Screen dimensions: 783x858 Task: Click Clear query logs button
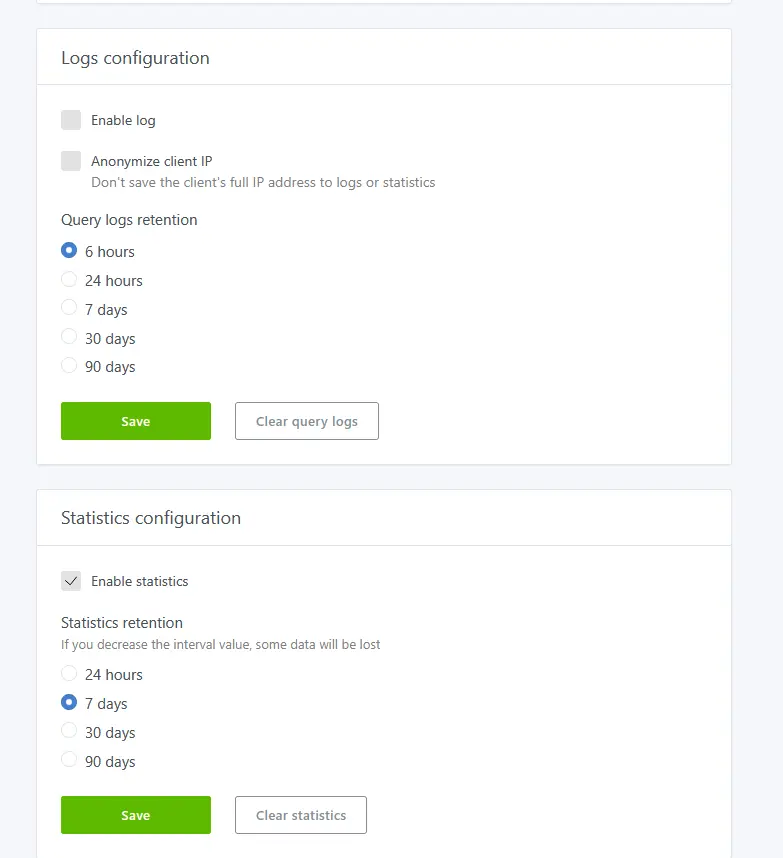coord(307,421)
